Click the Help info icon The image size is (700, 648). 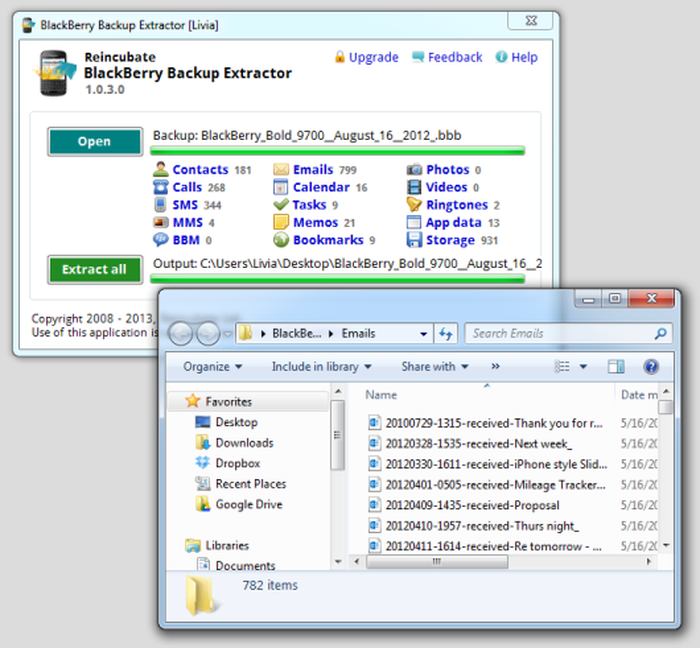point(501,57)
